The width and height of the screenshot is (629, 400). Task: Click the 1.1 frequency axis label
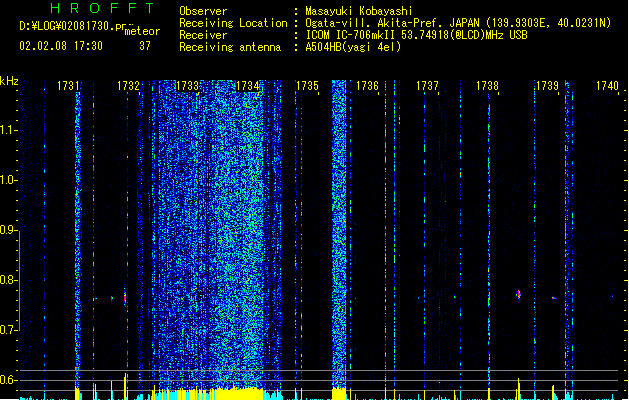point(8,130)
